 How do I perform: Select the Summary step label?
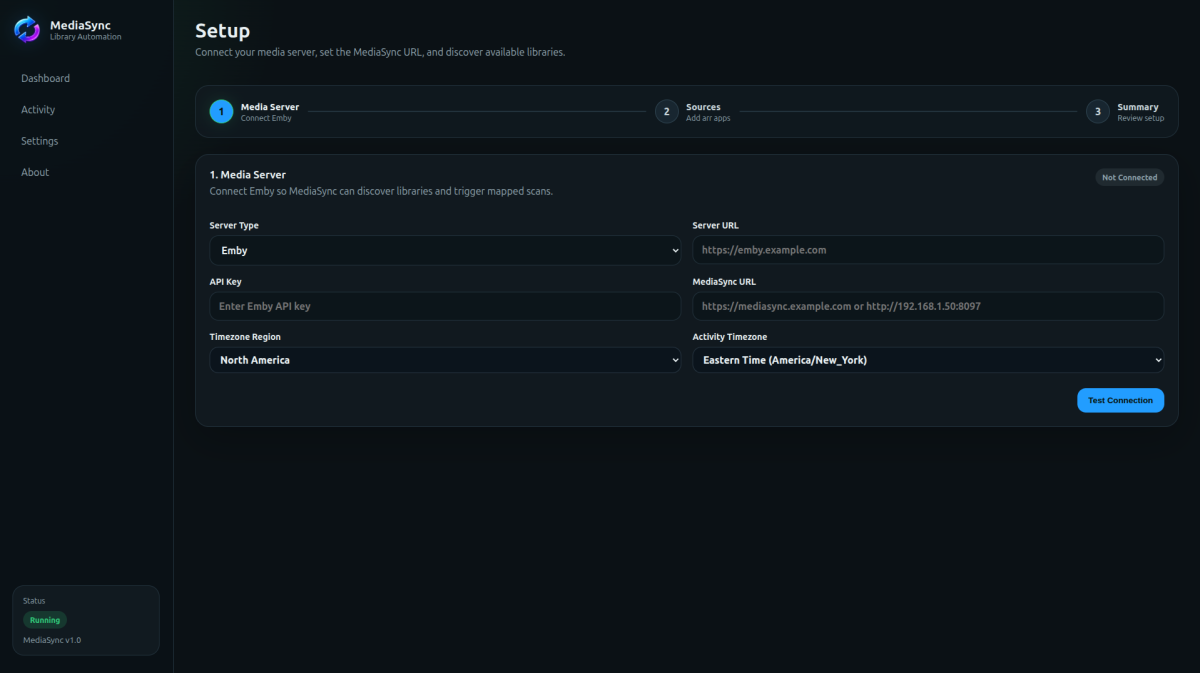1138,107
